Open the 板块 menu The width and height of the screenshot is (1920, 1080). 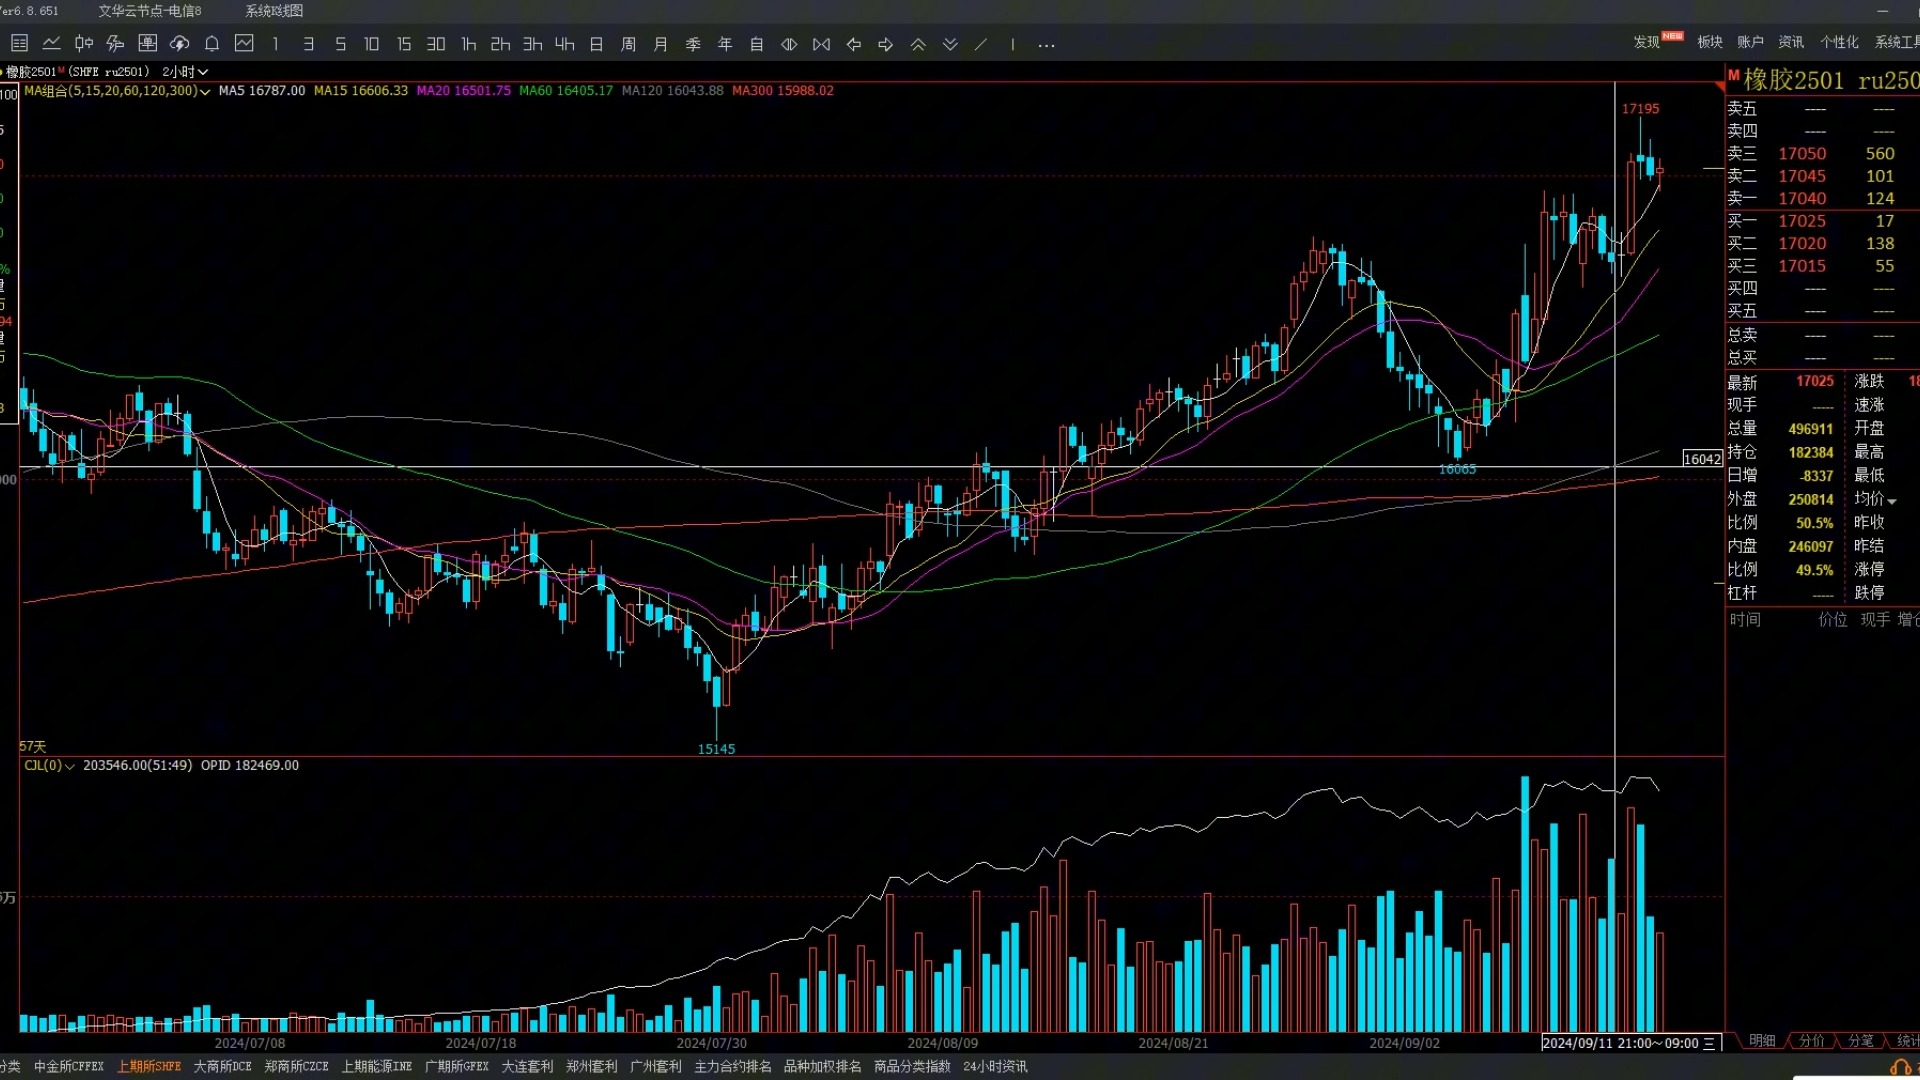[x=1710, y=42]
